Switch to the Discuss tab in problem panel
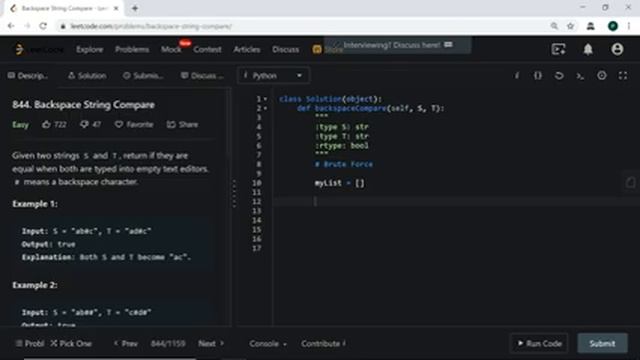The height and width of the screenshot is (360, 640). [x=202, y=76]
